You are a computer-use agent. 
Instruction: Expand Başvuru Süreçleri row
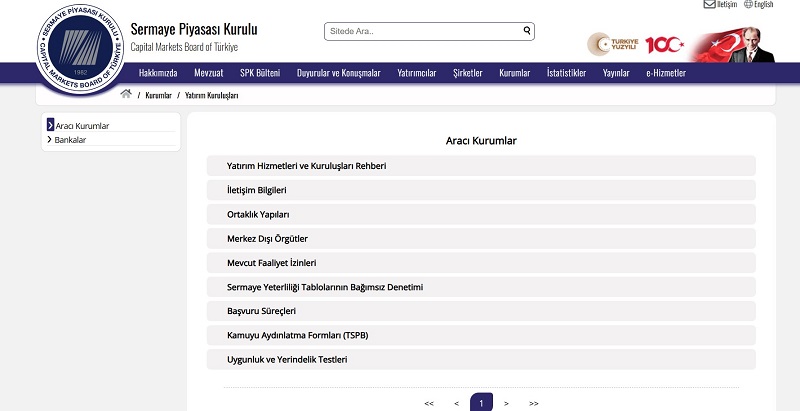481,311
